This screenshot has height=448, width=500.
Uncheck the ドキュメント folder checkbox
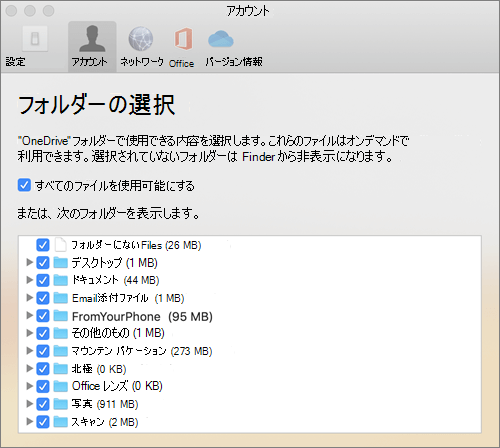pyautogui.click(x=43, y=280)
